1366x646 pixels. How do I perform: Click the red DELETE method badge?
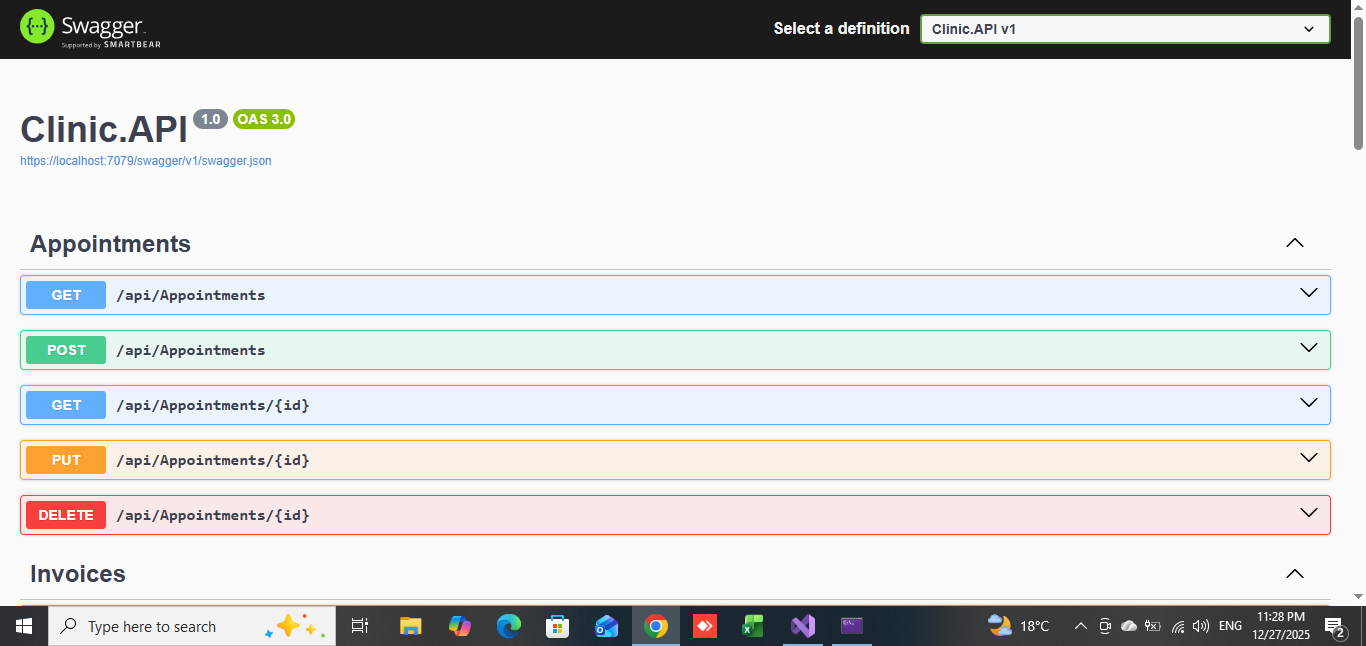pos(66,515)
